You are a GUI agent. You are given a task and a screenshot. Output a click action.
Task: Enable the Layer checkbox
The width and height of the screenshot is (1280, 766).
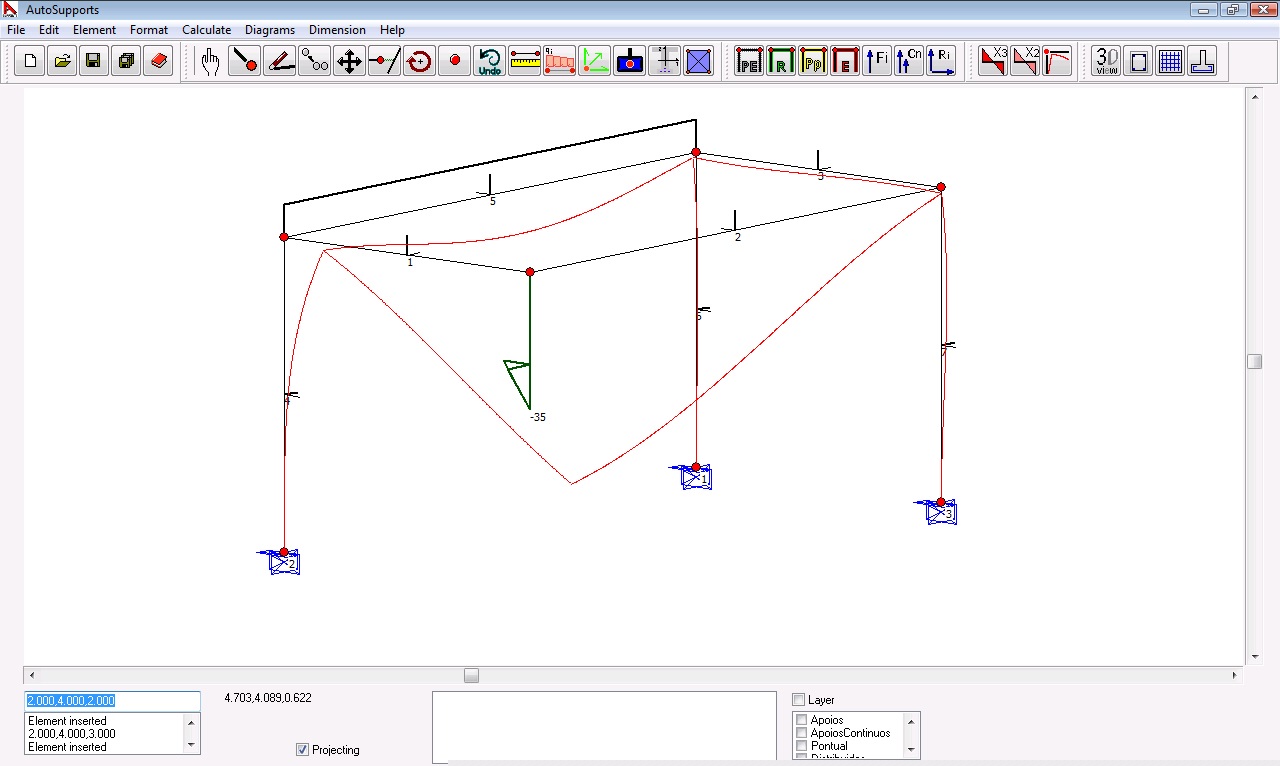point(798,700)
